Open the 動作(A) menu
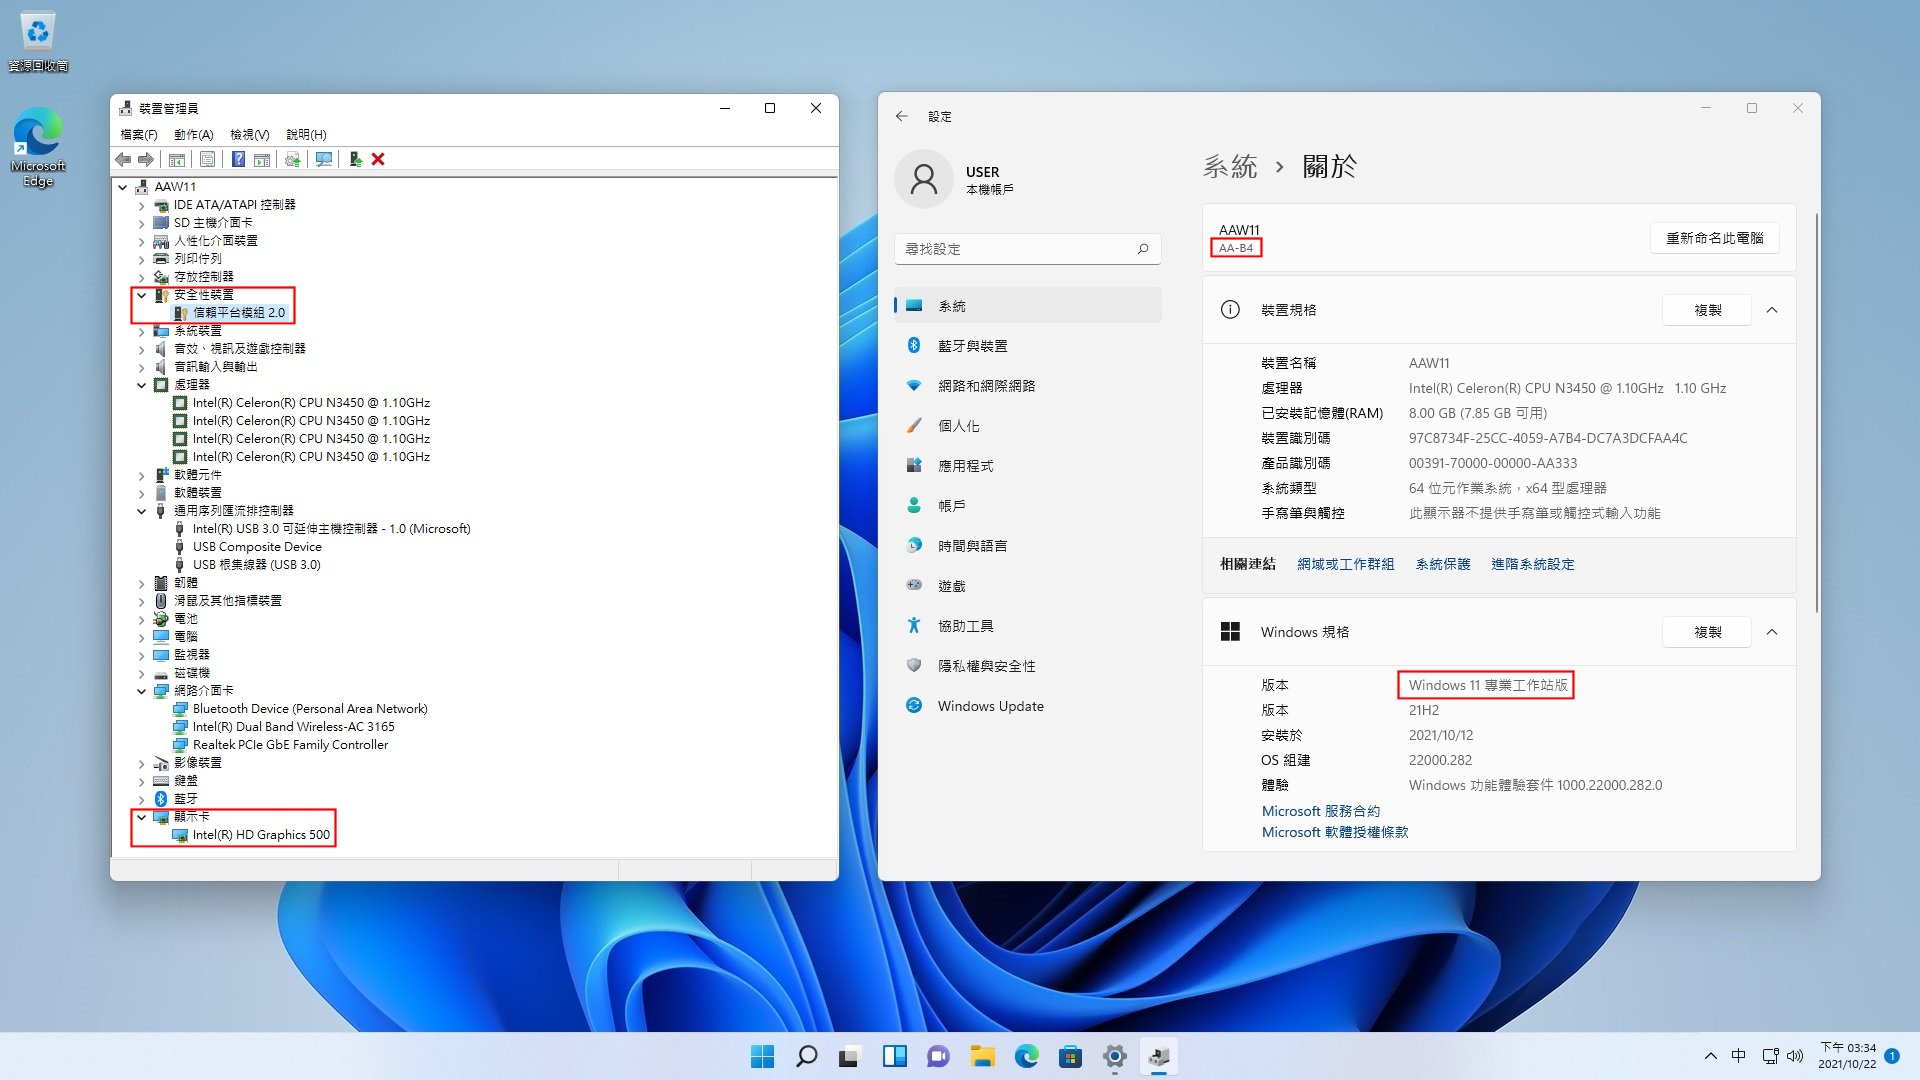This screenshot has width=1920, height=1080. point(193,134)
